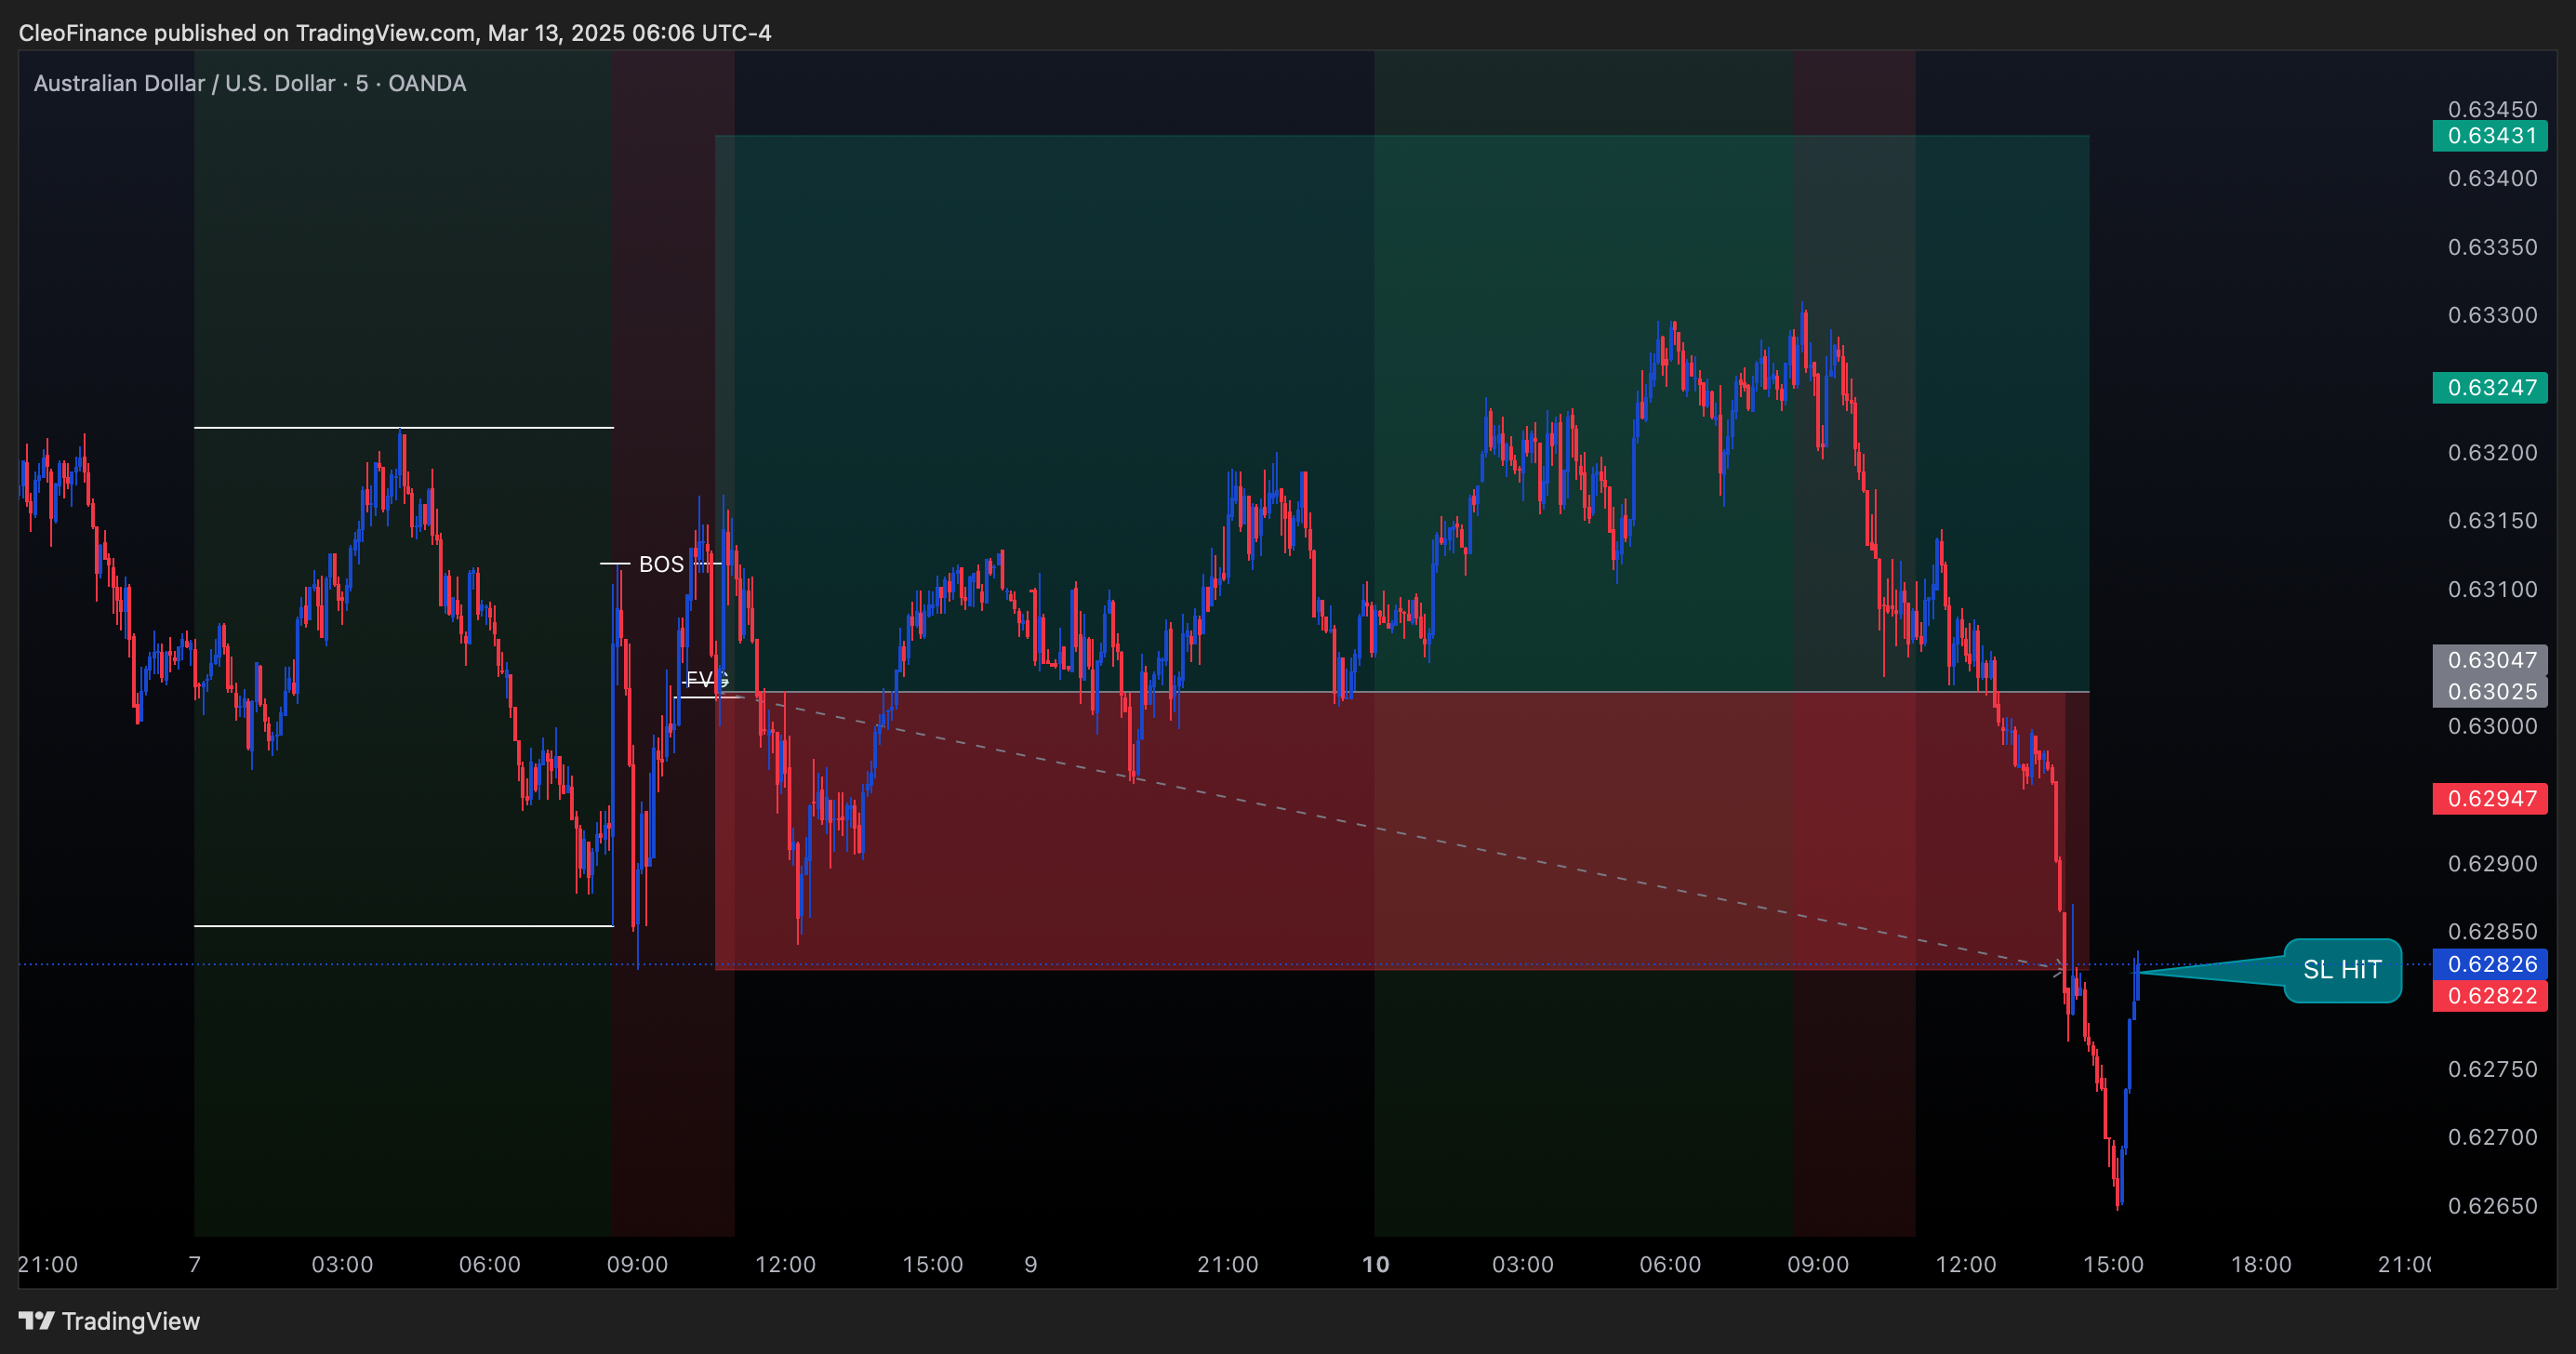2576x1354 pixels.
Task: Click the blue 0.62826 current price tag
Action: pyautogui.click(x=2490, y=964)
